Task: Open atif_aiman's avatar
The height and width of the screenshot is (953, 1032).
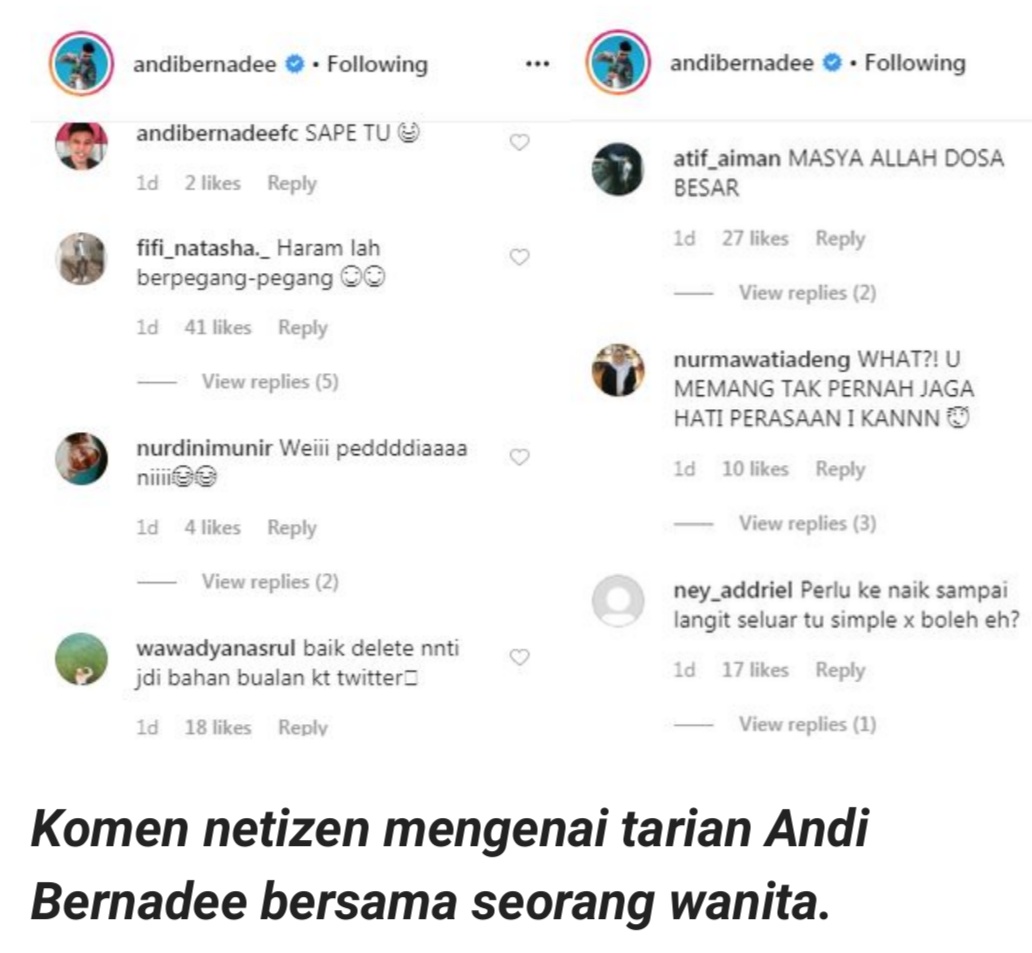Action: [x=617, y=169]
